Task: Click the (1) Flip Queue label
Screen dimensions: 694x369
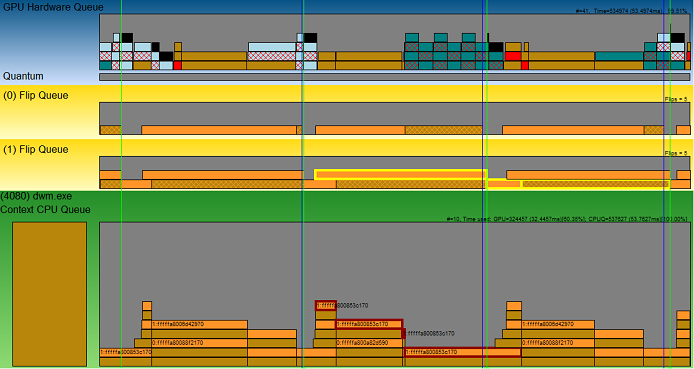Action: (36, 150)
